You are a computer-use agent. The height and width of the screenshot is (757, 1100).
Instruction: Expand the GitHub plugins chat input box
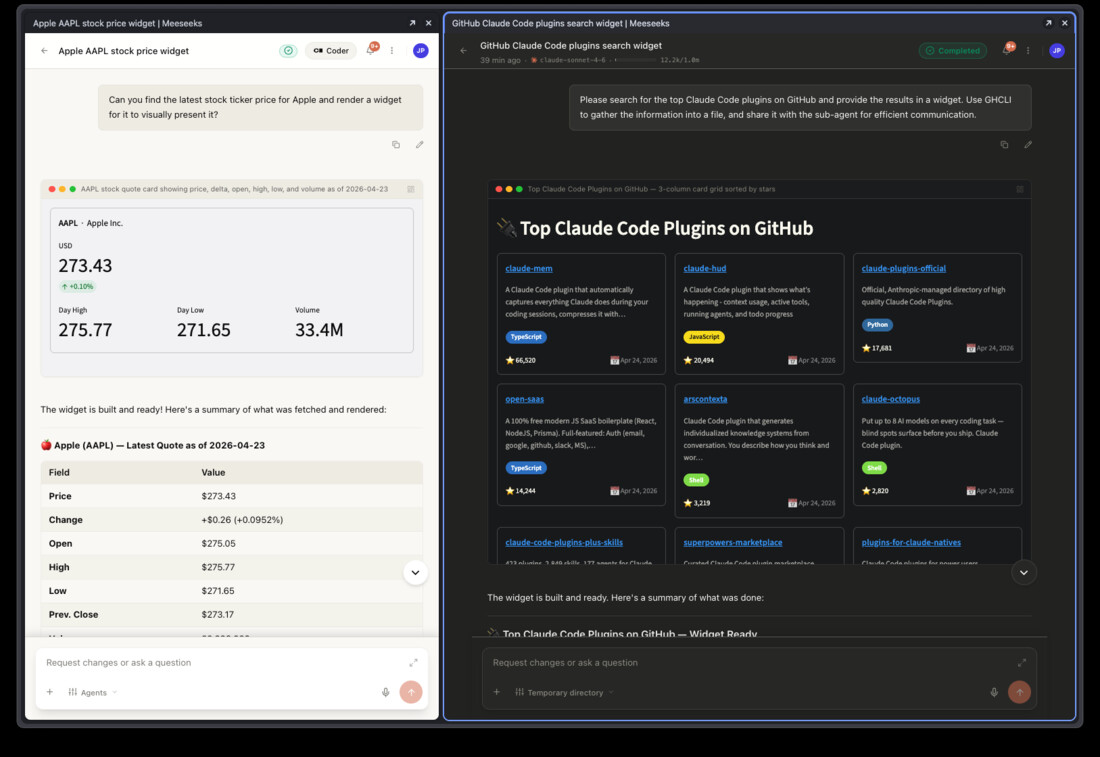point(1022,662)
